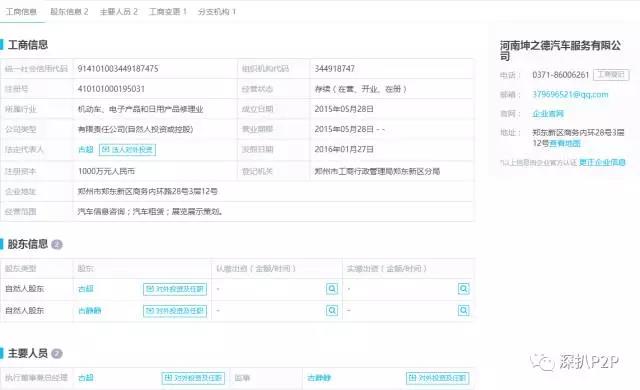The image size is (640, 390).
Task: Click the 更正企业信息 link
Action: tap(602, 162)
